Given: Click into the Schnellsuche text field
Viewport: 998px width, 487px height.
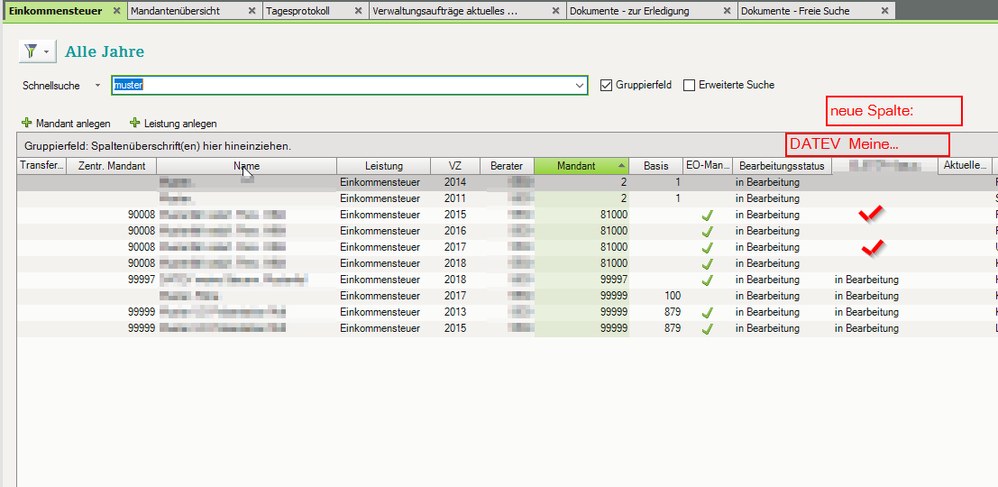Looking at the screenshot, I should point(340,86).
